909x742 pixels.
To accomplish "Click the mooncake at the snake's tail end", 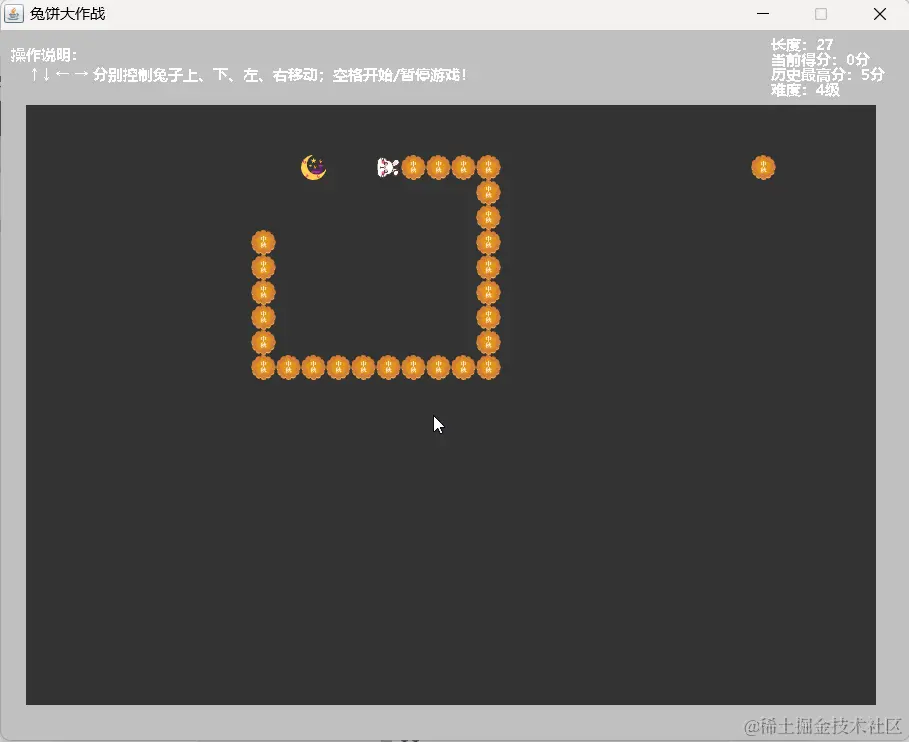I will (263, 240).
